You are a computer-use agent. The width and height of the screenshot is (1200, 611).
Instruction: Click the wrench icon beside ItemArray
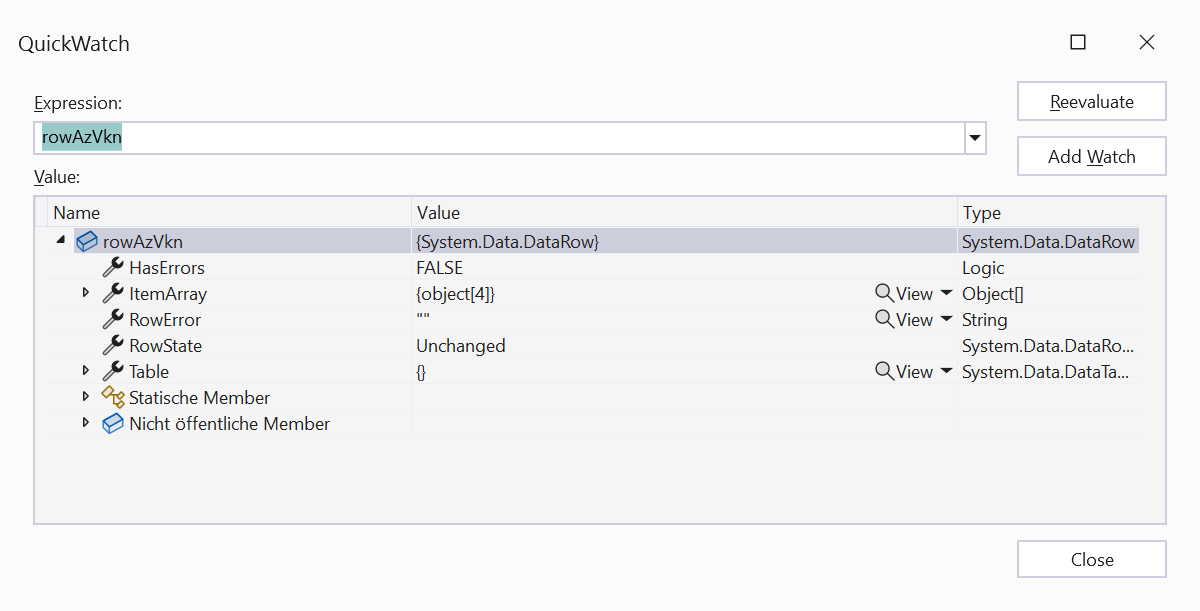pyautogui.click(x=113, y=293)
